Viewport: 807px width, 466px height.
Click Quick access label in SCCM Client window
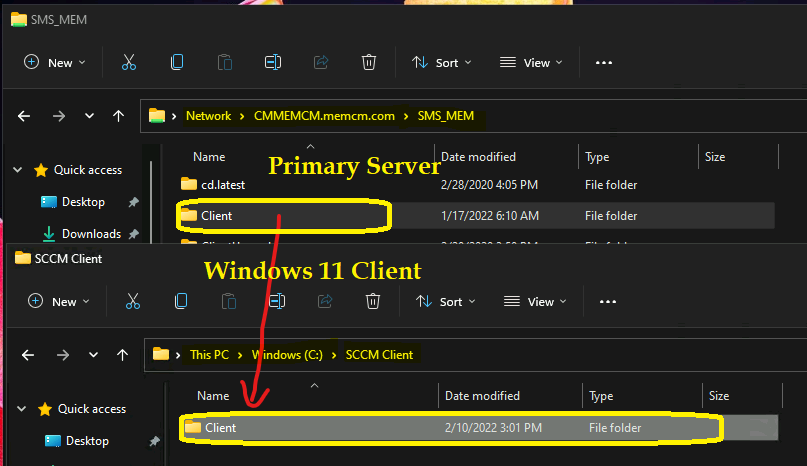[92, 409]
